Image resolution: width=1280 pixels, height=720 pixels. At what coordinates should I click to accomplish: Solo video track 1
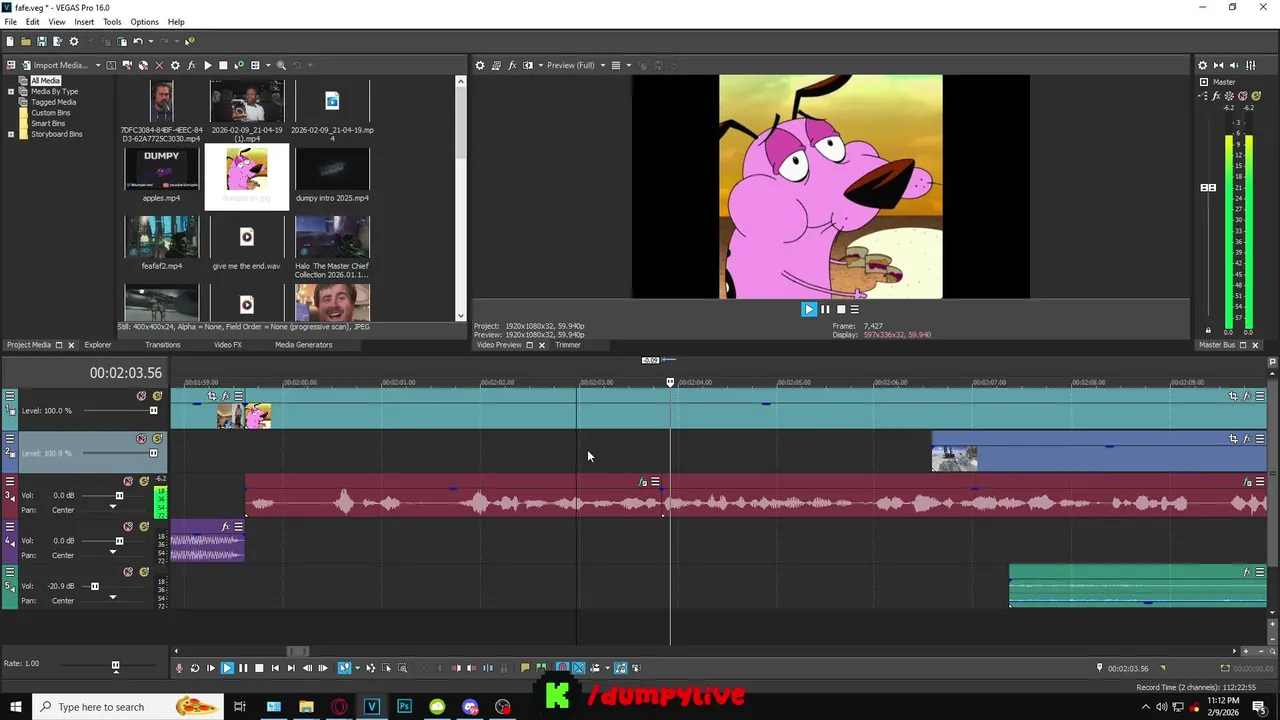tap(157, 396)
